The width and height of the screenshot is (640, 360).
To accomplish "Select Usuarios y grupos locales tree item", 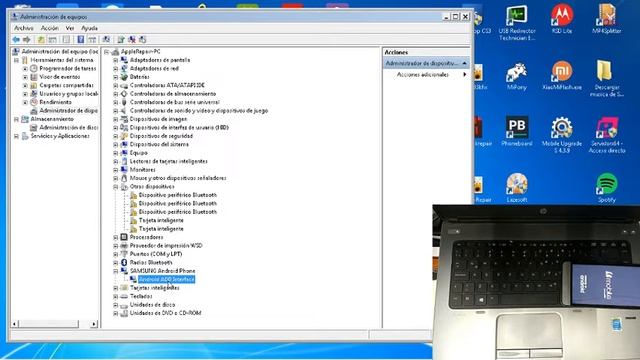I will pos(69,94).
